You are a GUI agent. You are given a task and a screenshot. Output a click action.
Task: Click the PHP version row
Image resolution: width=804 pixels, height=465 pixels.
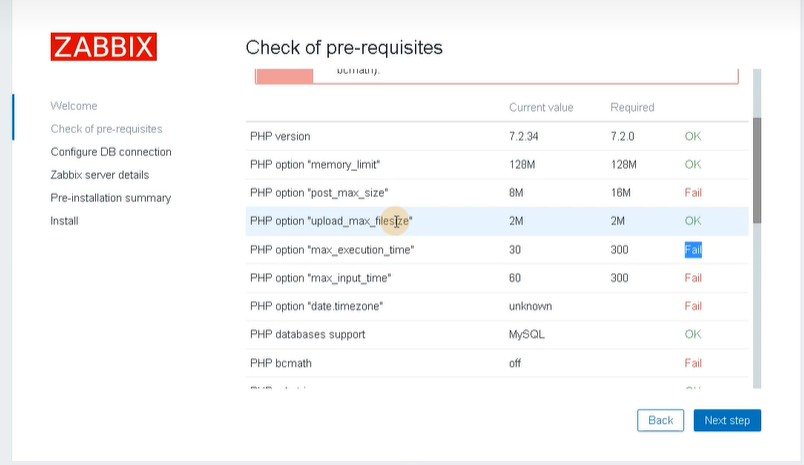click(497, 136)
